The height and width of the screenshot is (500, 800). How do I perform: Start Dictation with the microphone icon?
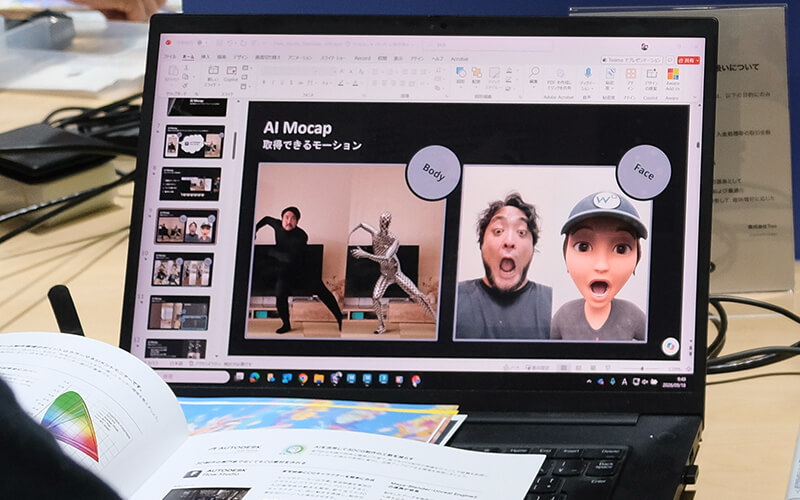coord(588,78)
